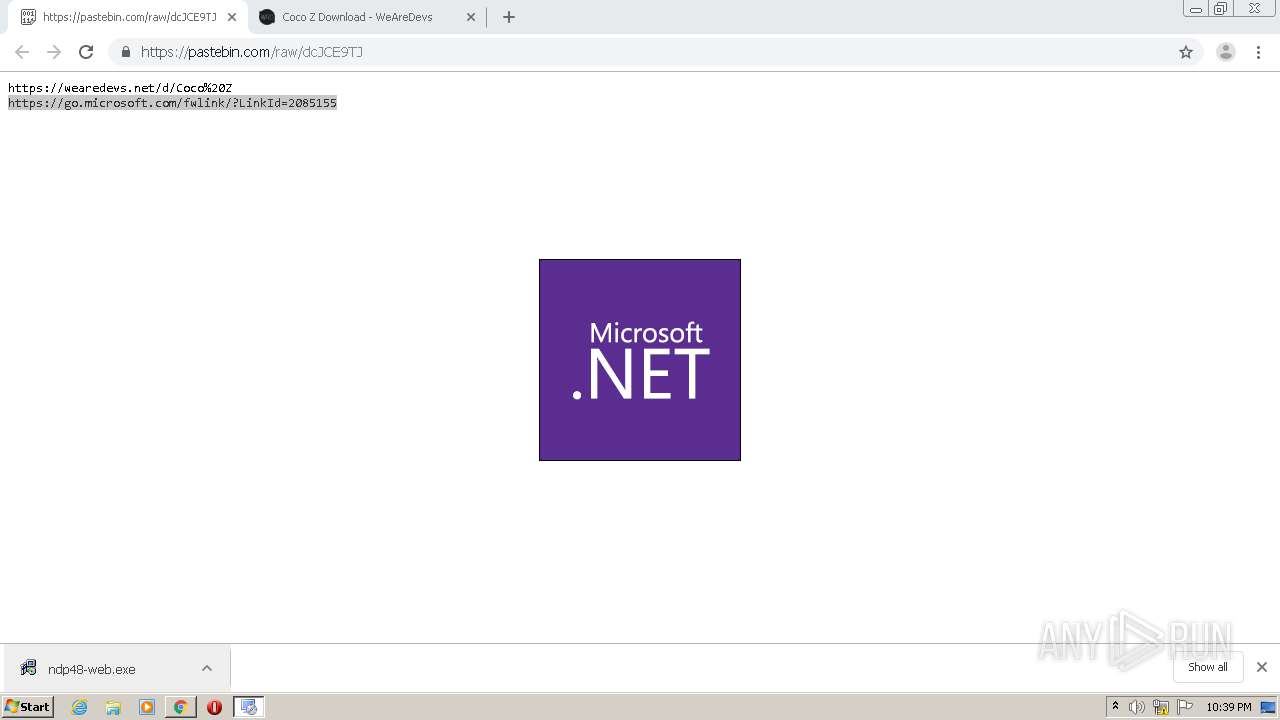Image resolution: width=1280 pixels, height=720 pixels.
Task: Restore down the Chrome window
Action: coord(1221,8)
